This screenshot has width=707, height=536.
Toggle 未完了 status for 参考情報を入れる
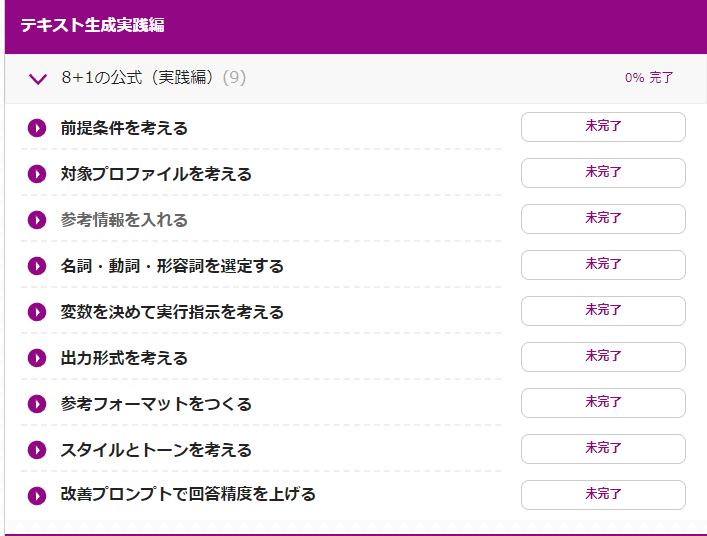(603, 219)
